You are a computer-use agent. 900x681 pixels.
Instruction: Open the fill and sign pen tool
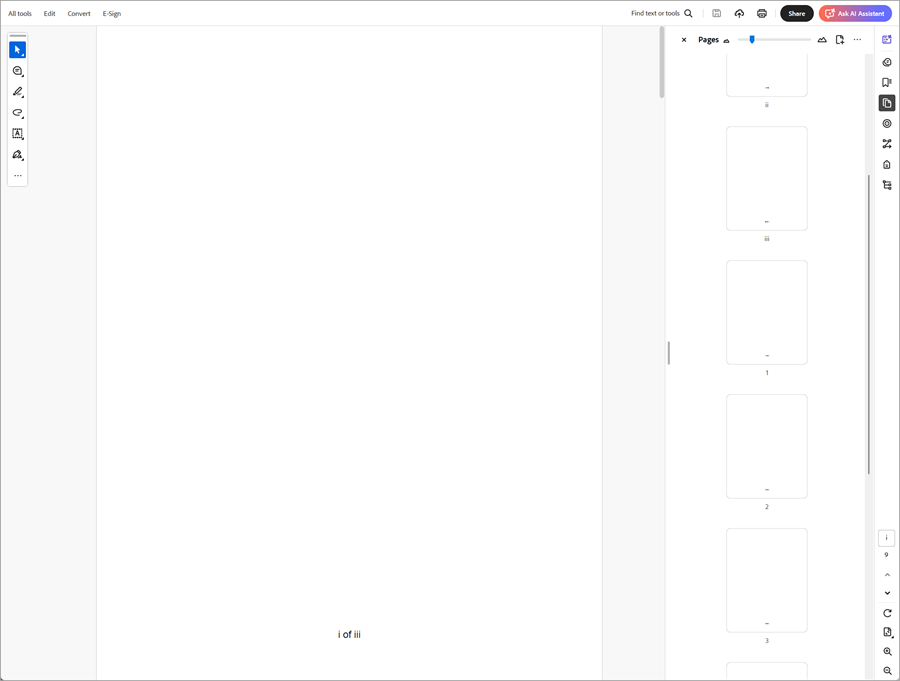(17, 155)
